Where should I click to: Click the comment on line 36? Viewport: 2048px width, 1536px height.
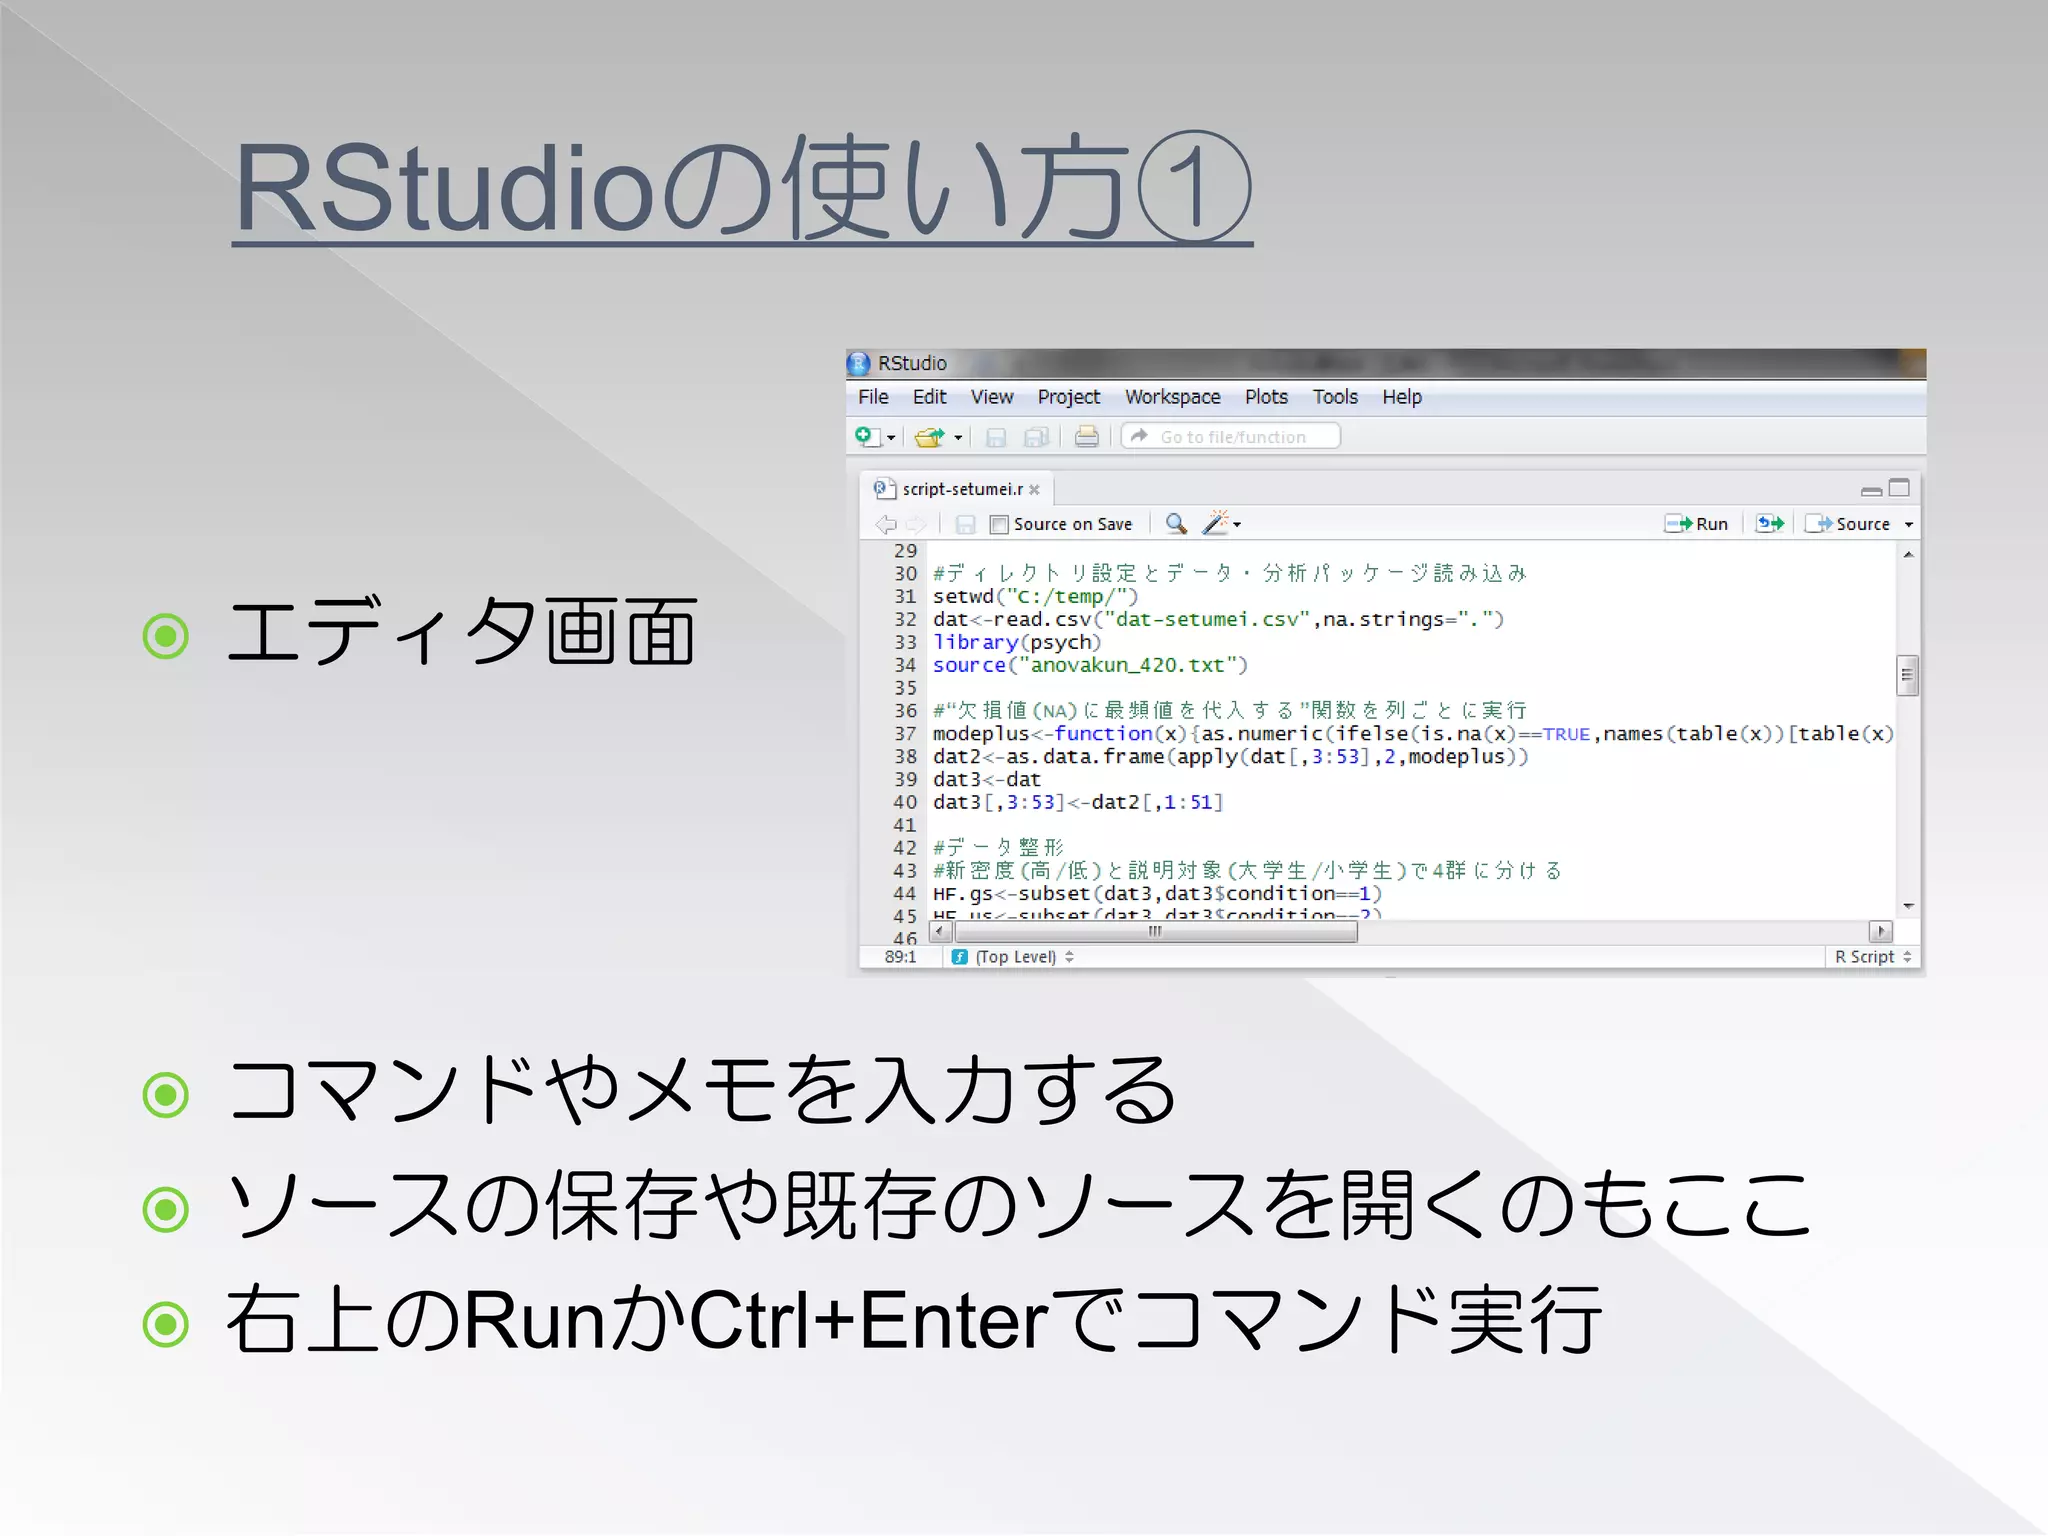pyautogui.click(x=1229, y=710)
